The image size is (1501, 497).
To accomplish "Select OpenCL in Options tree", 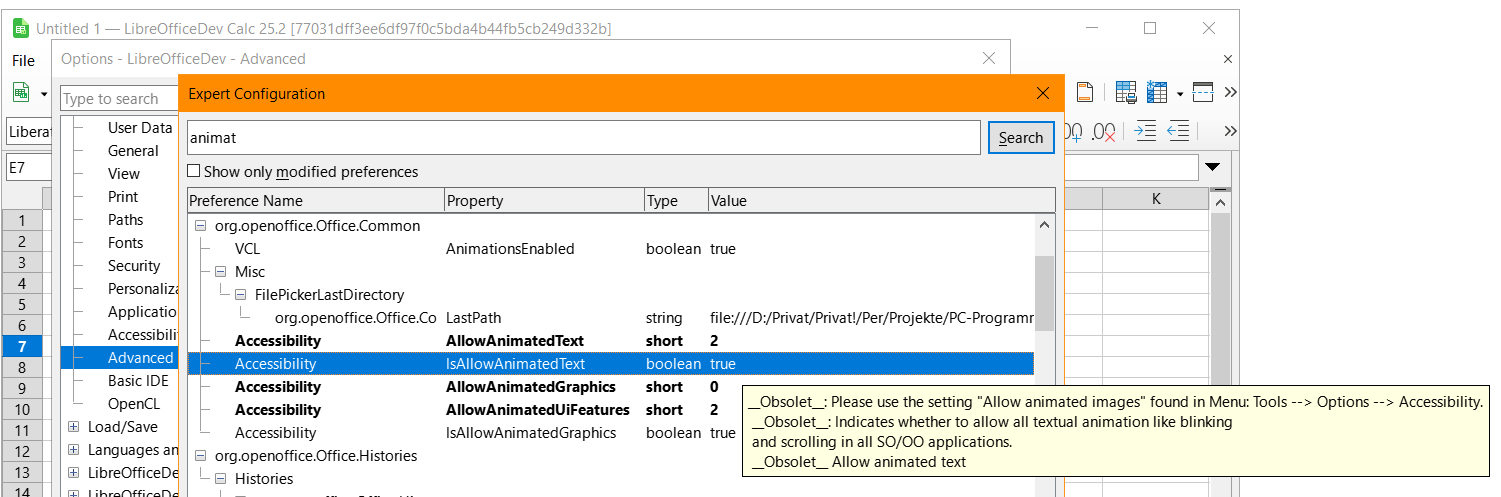I will pyautogui.click(x=134, y=404).
